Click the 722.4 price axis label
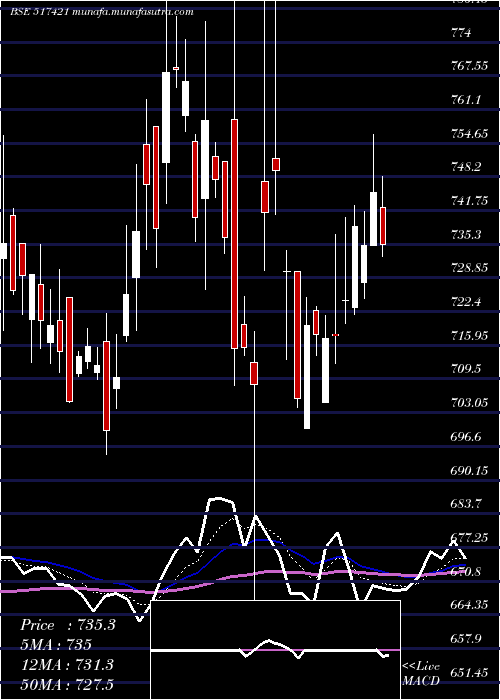Viewport: 500px width, 700px height. pyautogui.click(x=465, y=302)
